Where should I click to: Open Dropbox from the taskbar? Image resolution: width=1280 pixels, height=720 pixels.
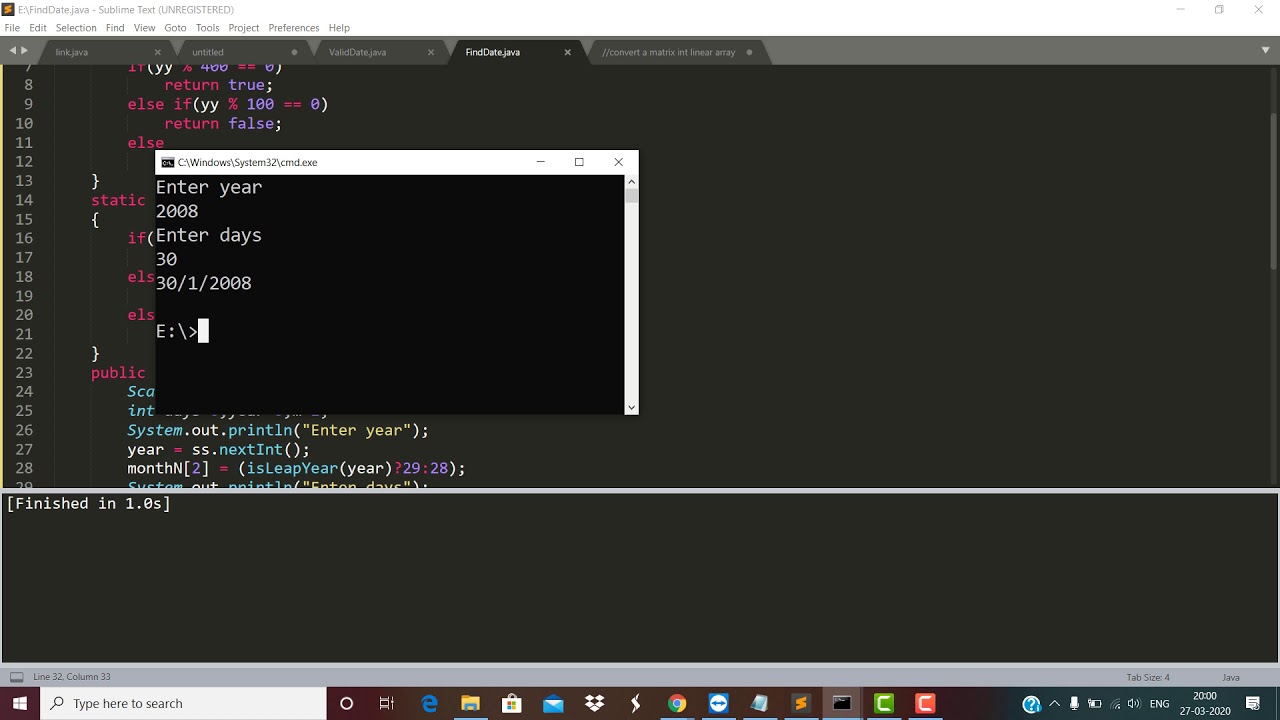pyautogui.click(x=594, y=703)
